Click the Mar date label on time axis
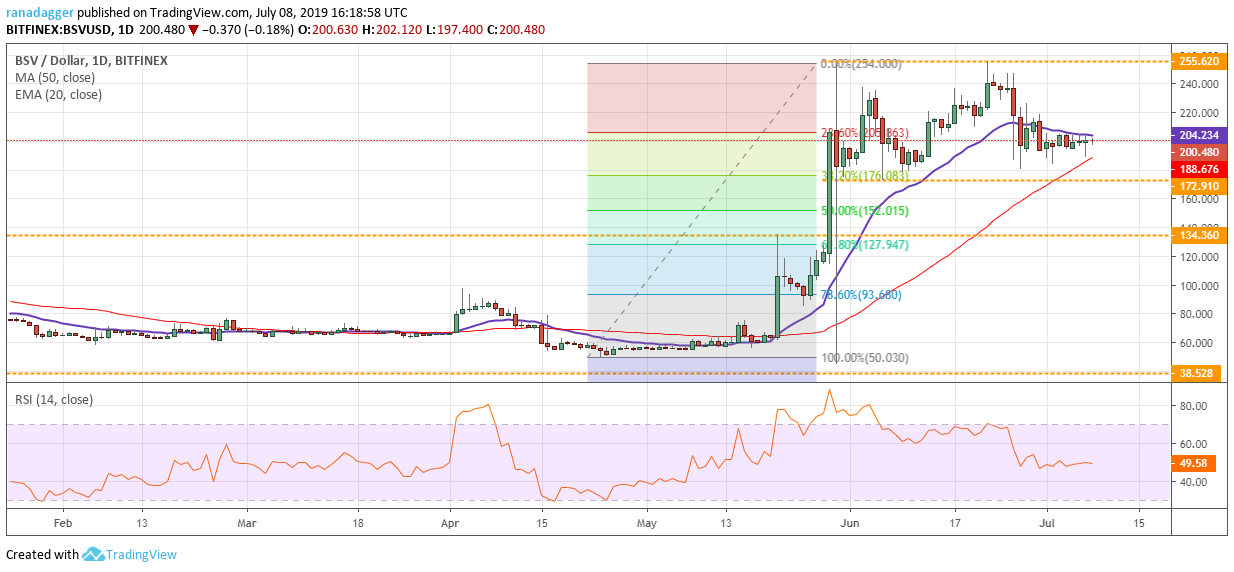The height and width of the screenshot is (572, 1234). (248, 522)
